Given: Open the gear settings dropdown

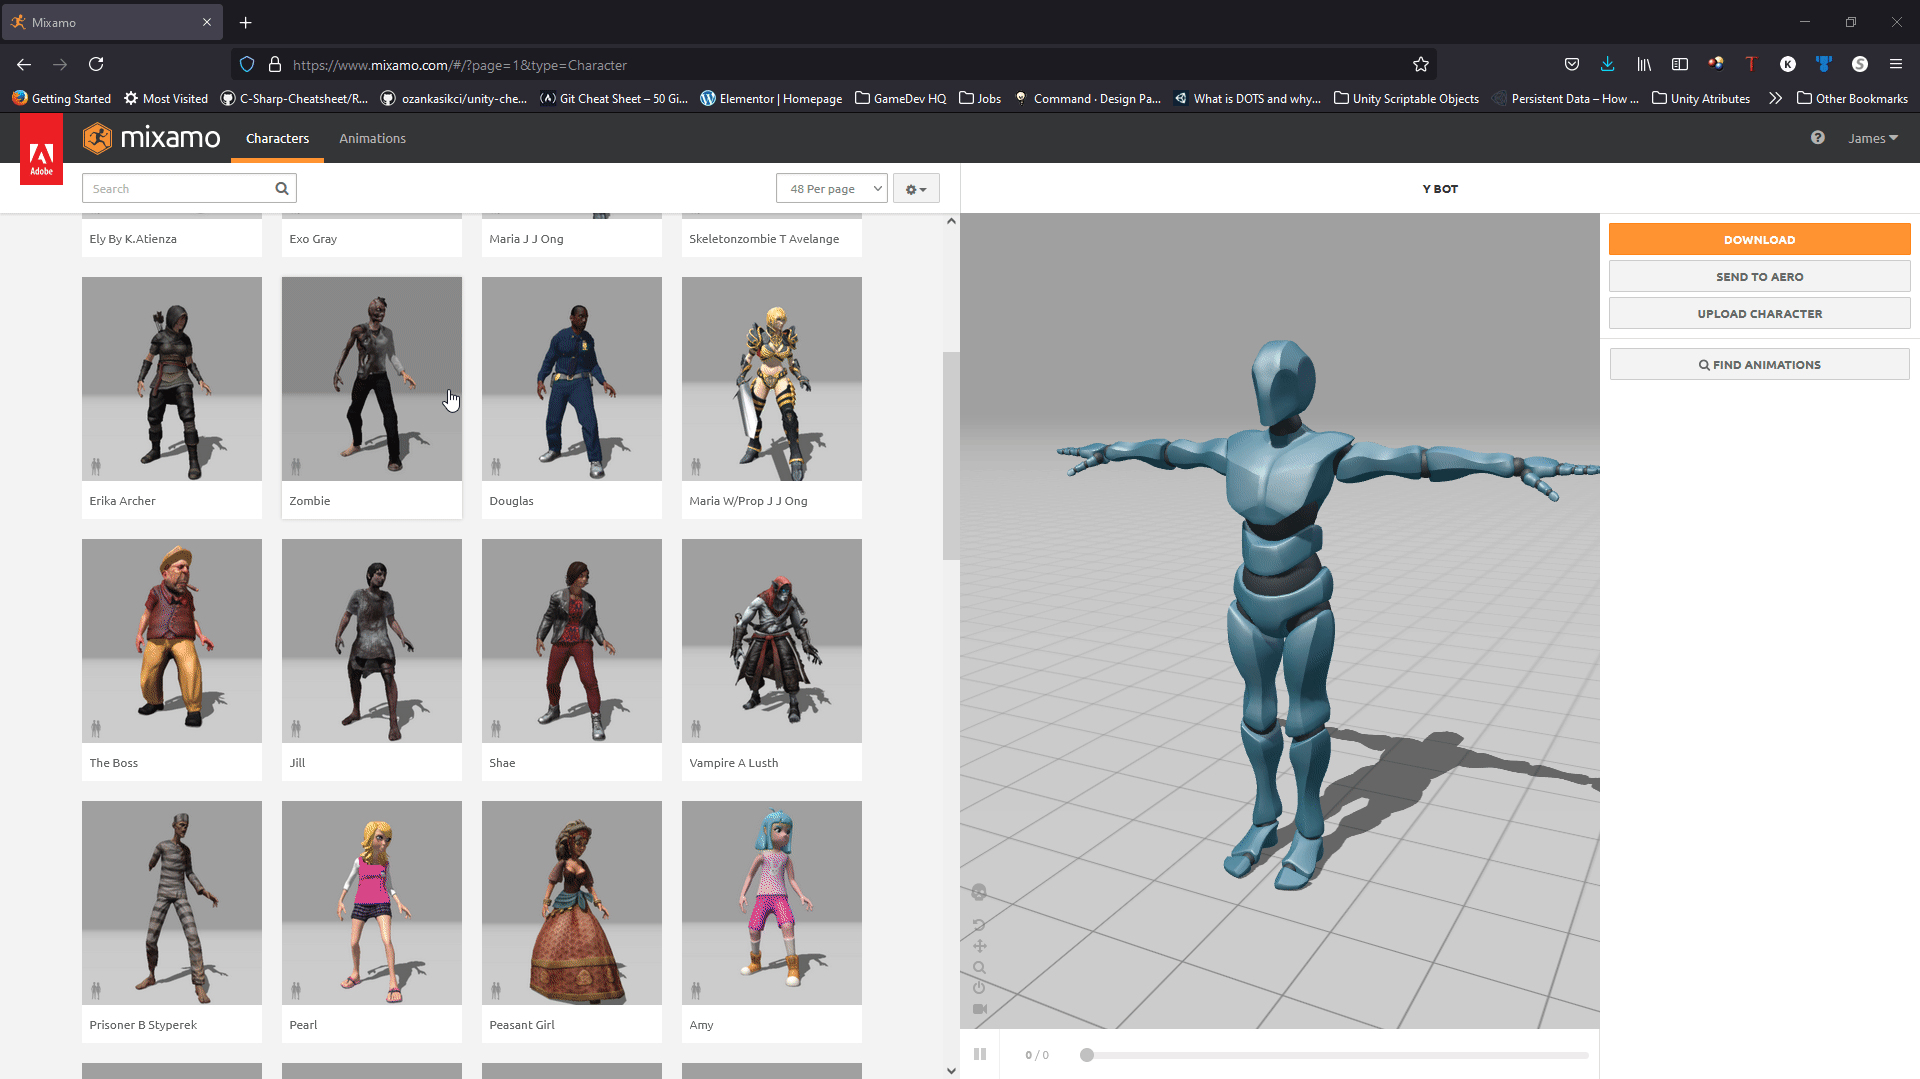Looking at the screenshot, I should pos(916,189).
